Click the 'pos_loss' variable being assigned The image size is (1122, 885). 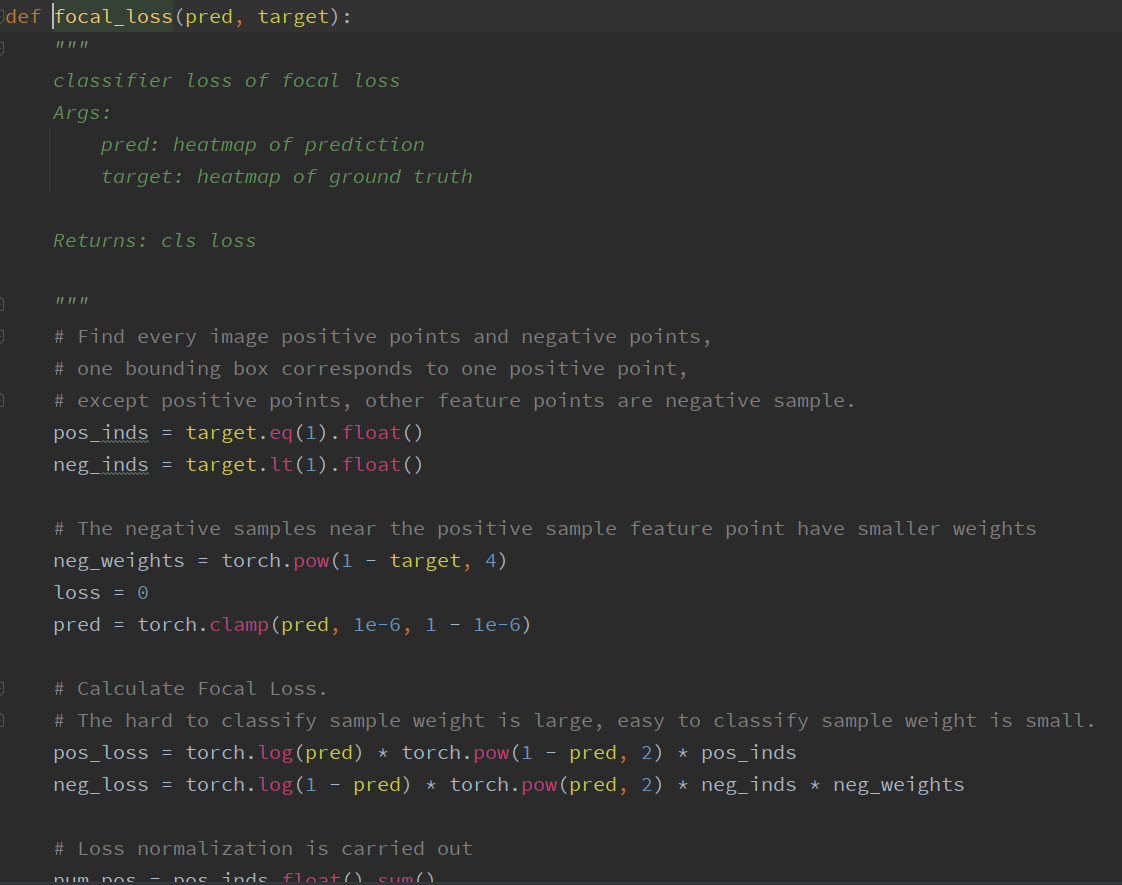pyautogui.click(x=101, y=753)
